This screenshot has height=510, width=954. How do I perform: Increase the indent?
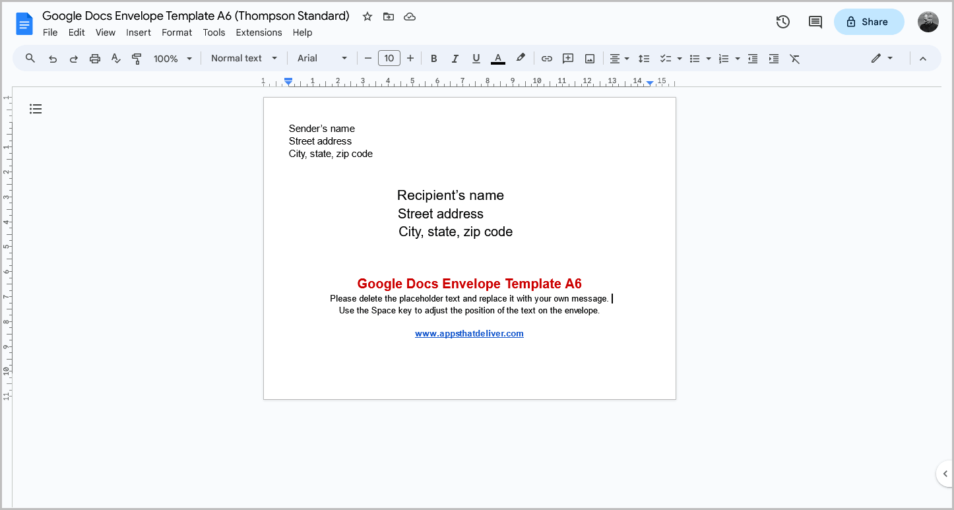(773, 58)
